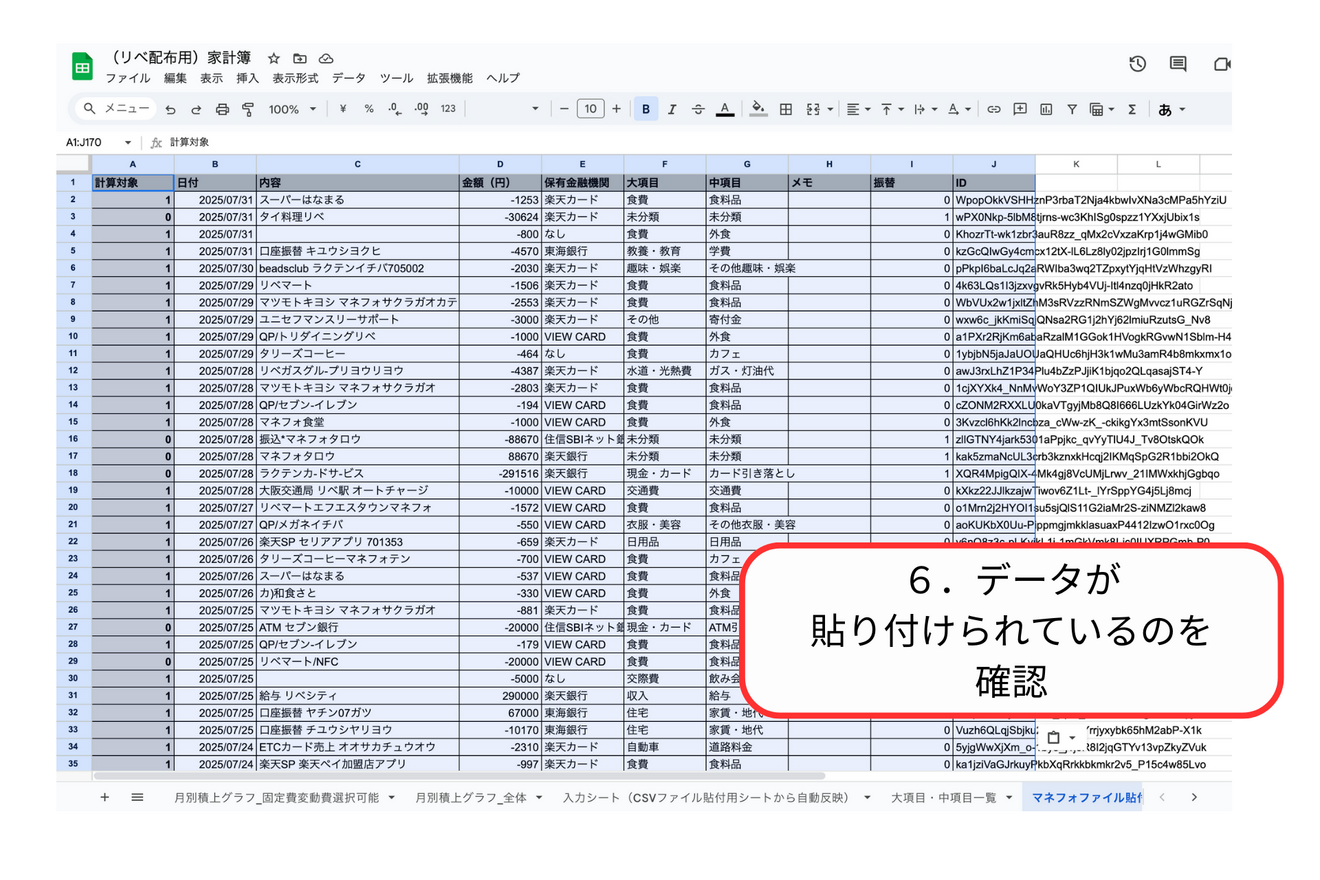Click the font size field
The width and height of the screenshot is (1320, 880).
(590, 109)
